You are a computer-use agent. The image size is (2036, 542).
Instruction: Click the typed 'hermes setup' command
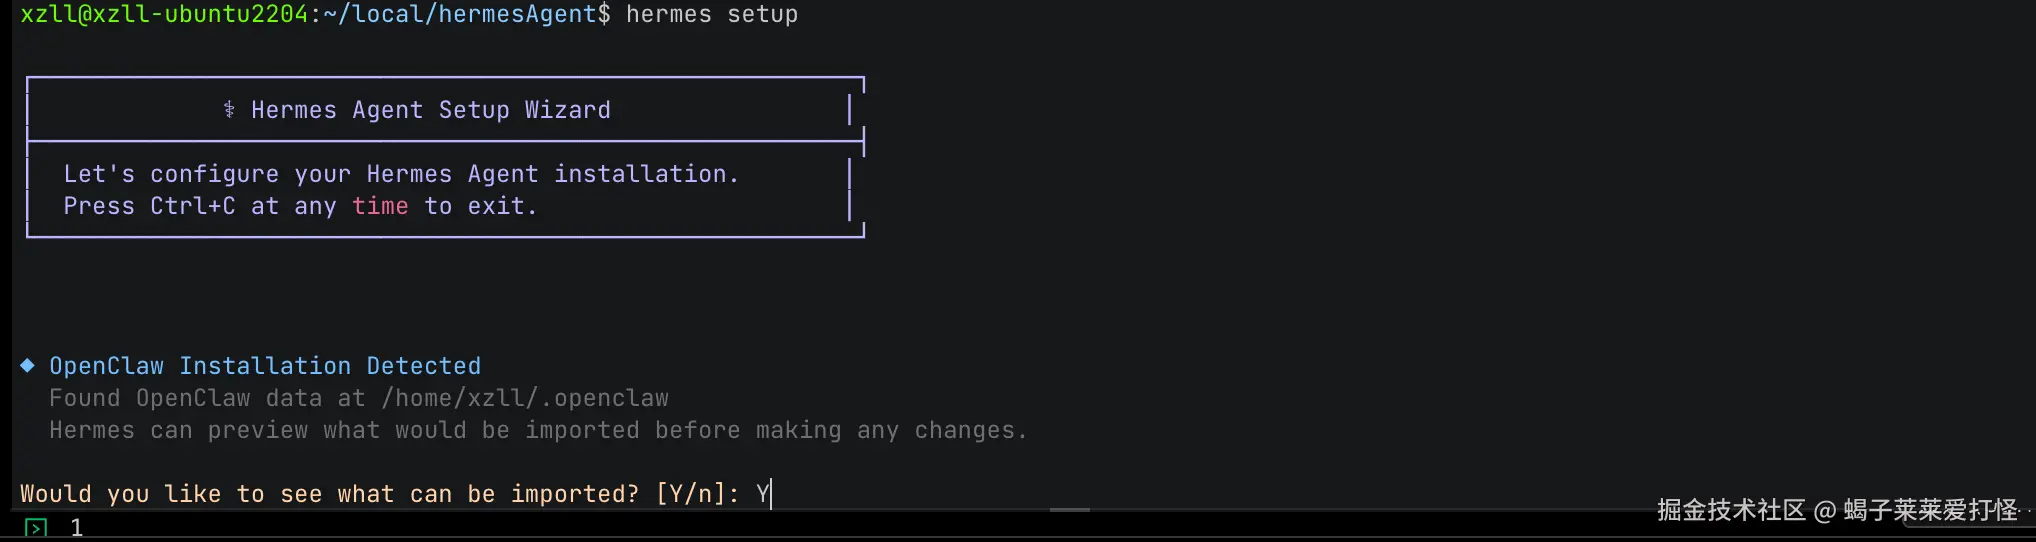pyautogui.click(x=712, y=15)
